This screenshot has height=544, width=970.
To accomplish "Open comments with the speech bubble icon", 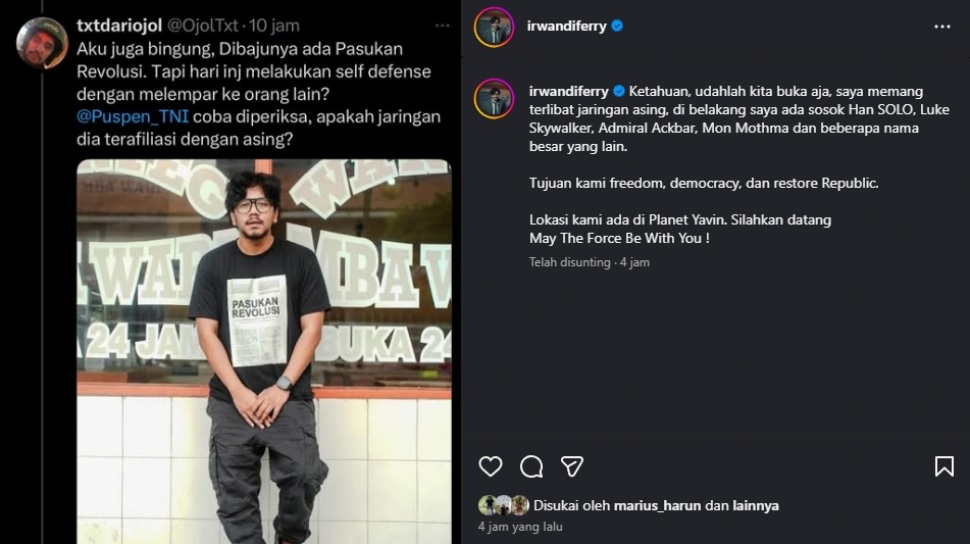I will click(531, 467).
